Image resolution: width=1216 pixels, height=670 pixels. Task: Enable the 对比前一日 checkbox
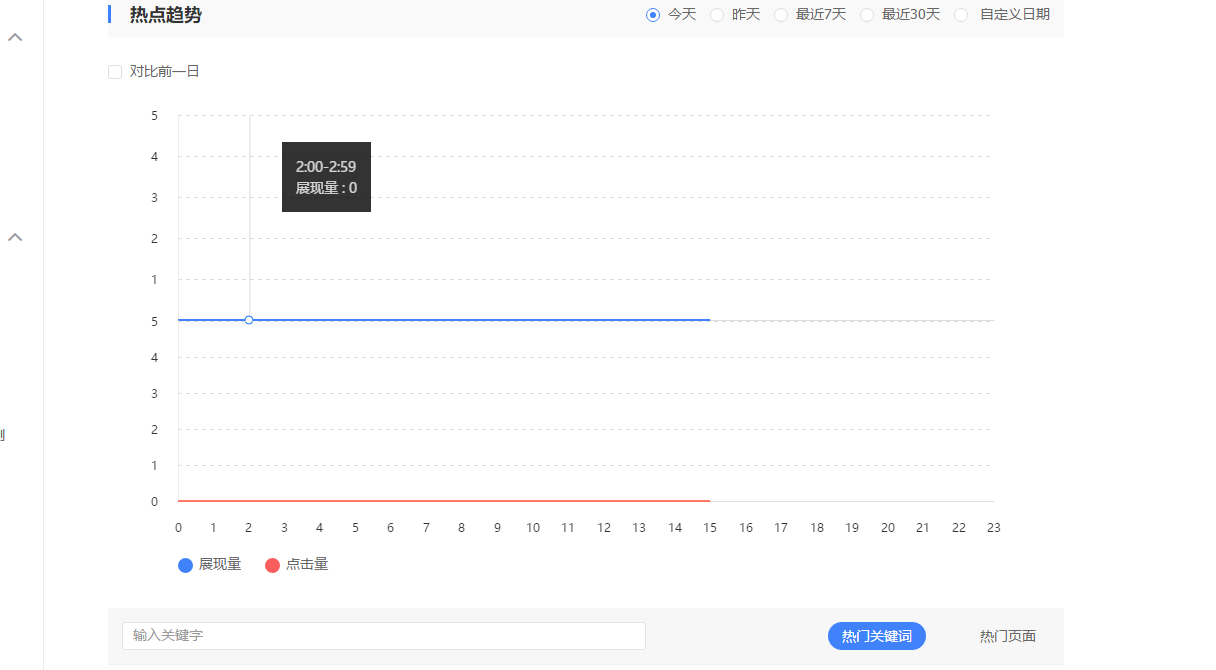(115, 72)
